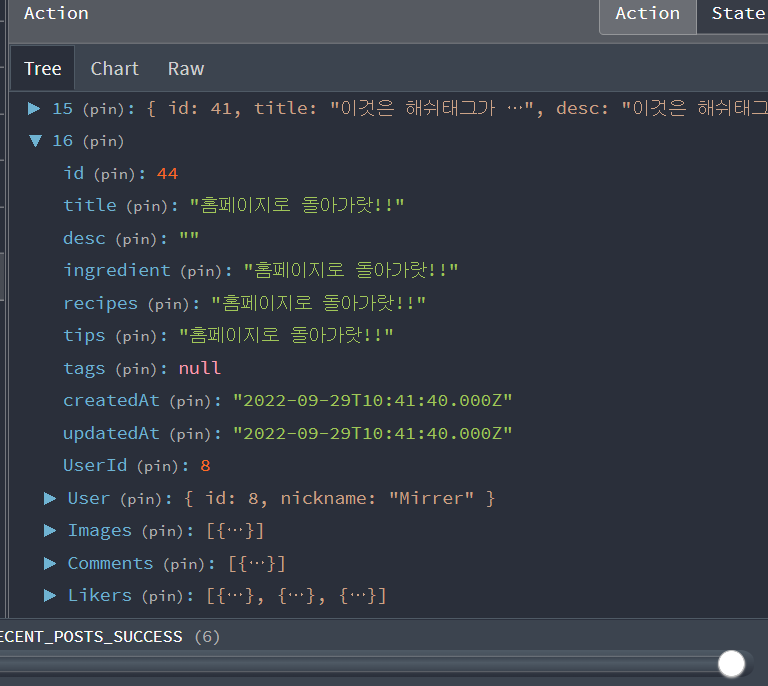Expand the Likers array node

pyautogui.click(x=50, y=596)
